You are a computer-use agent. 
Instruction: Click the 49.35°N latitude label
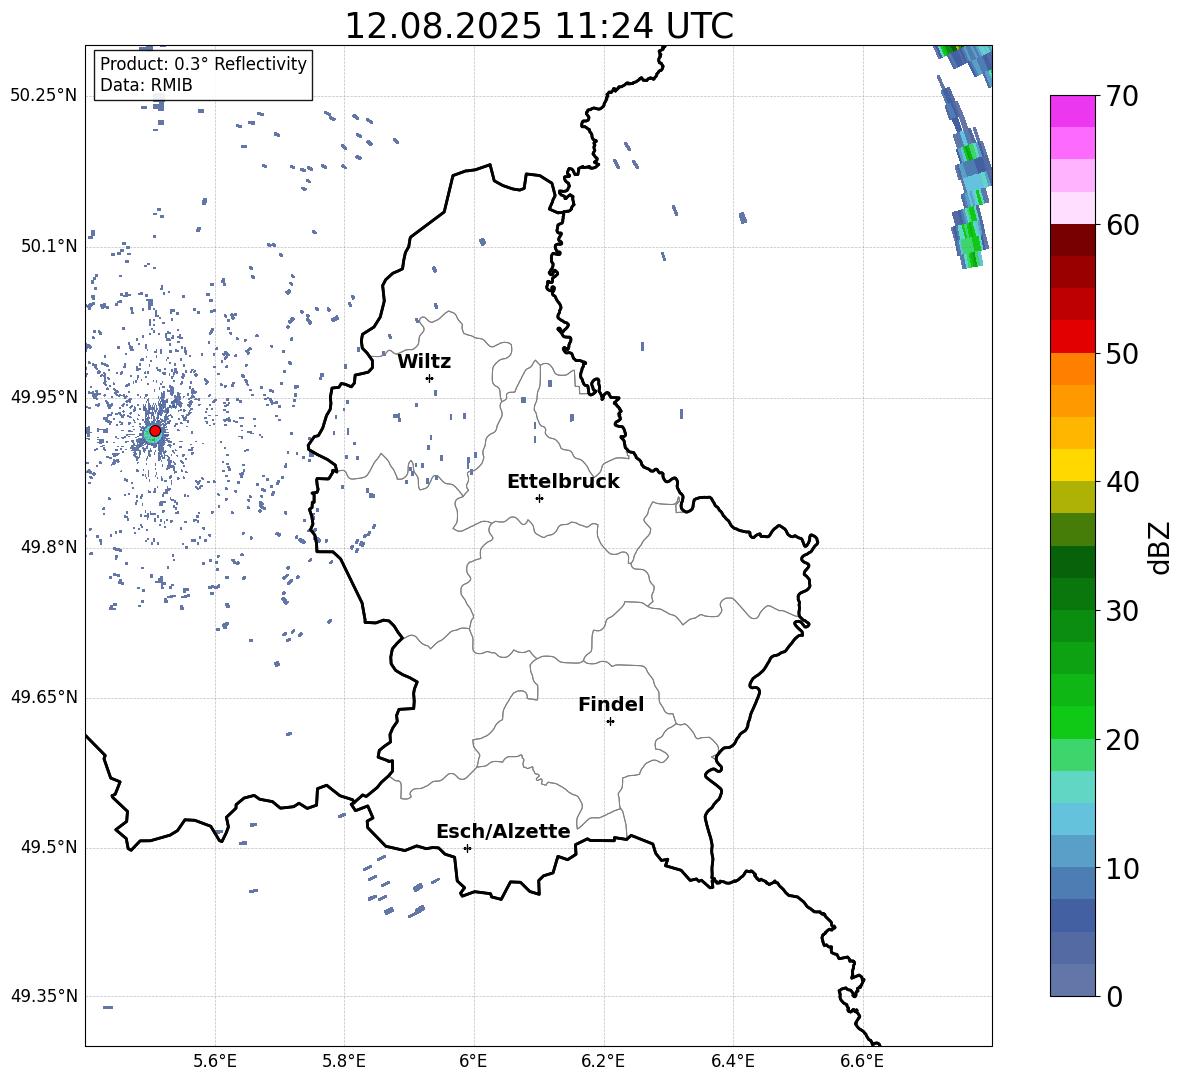coord(43,996)
